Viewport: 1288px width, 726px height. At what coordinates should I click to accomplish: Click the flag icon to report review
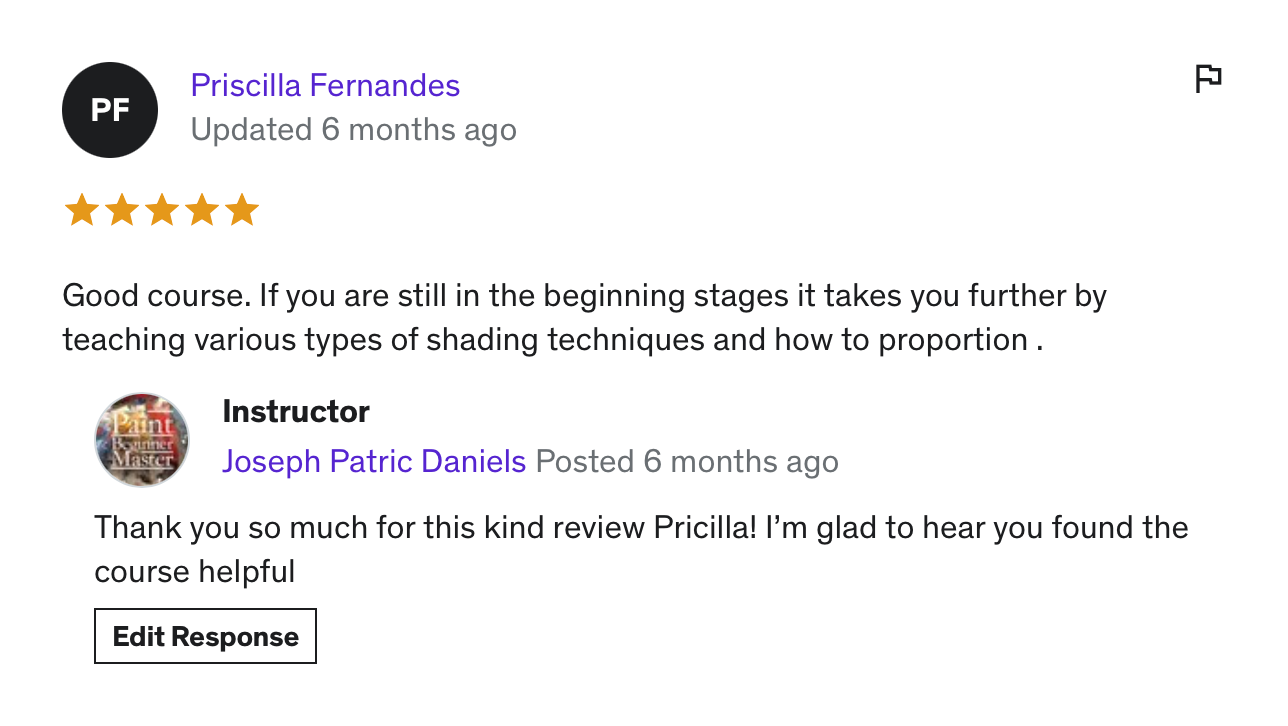point(1208,78)
